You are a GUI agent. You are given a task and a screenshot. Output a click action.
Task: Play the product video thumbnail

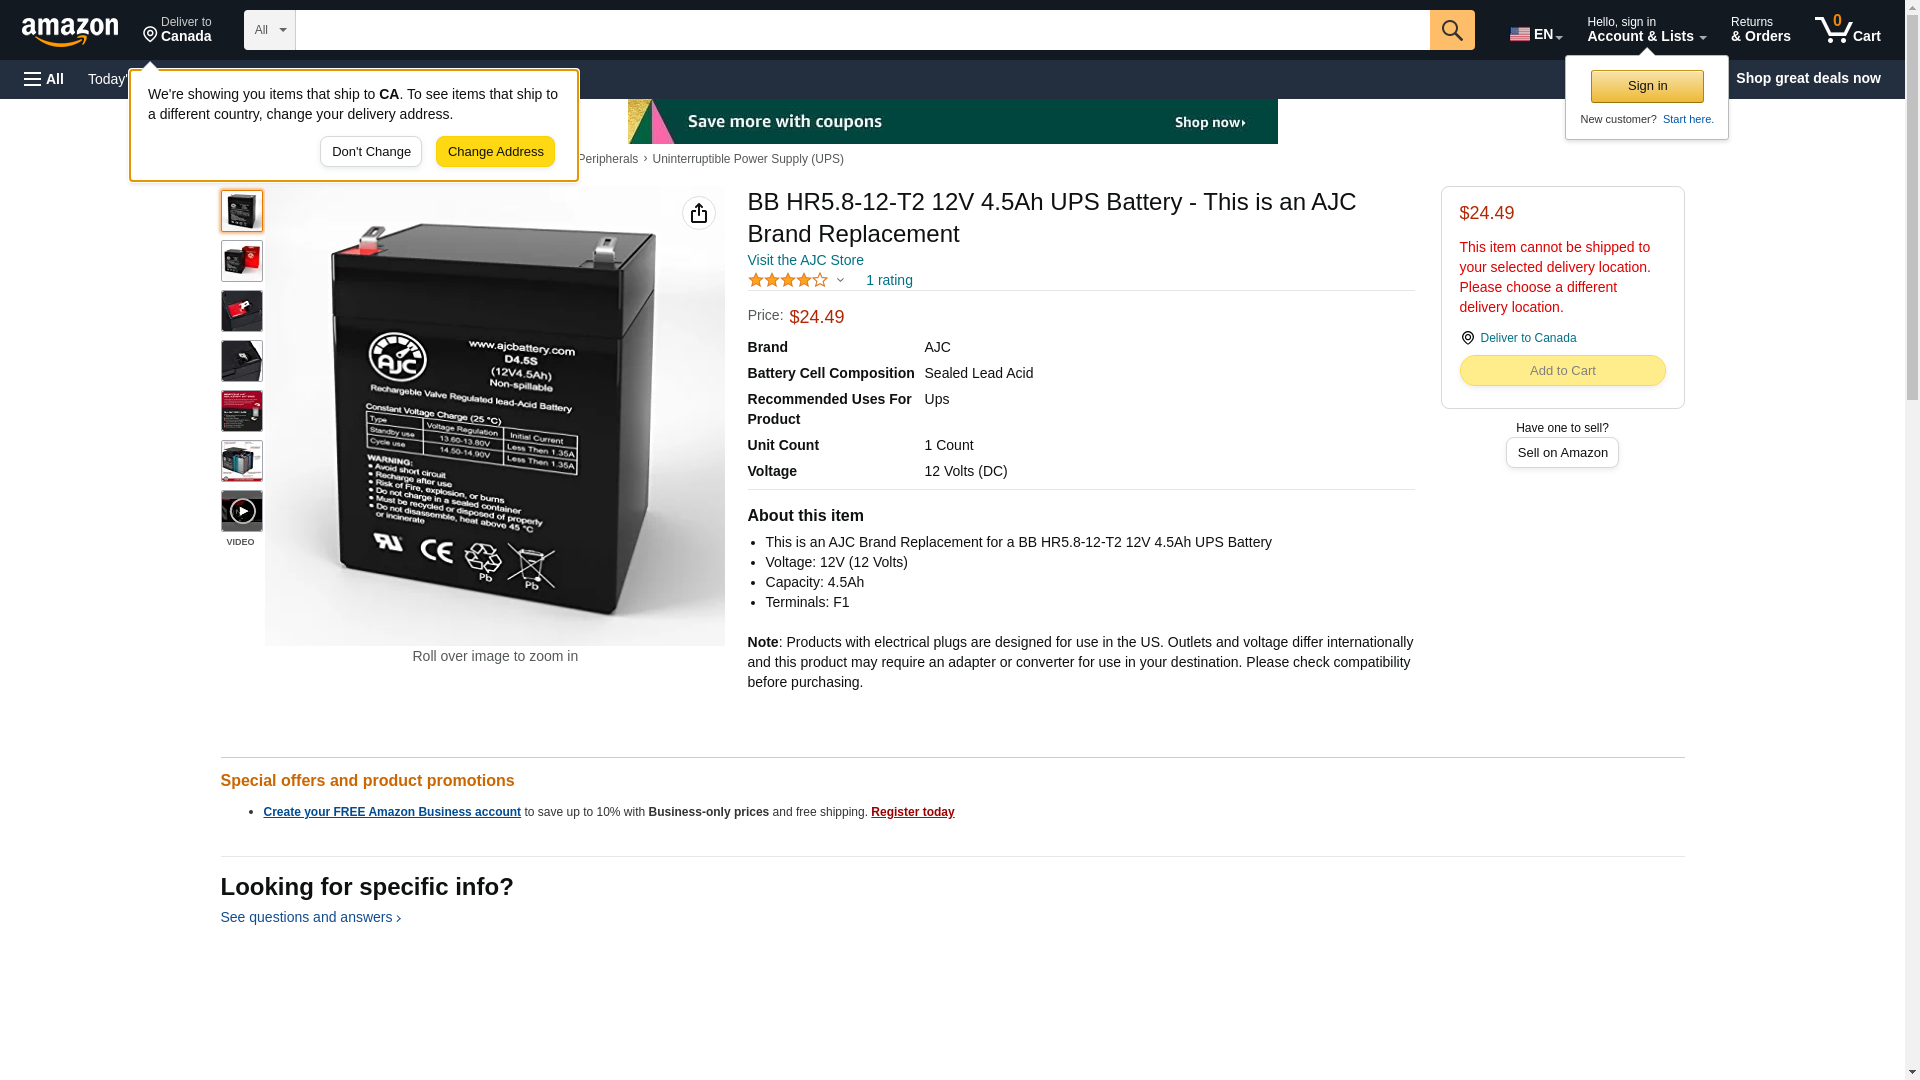242,511
